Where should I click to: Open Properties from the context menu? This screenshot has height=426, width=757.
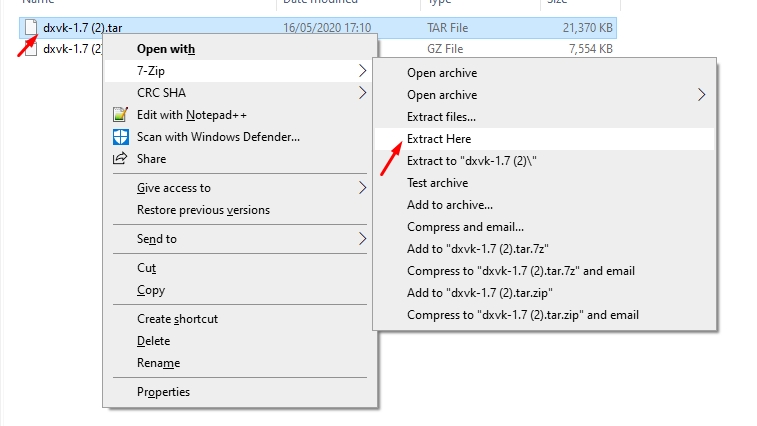point(163,392)
